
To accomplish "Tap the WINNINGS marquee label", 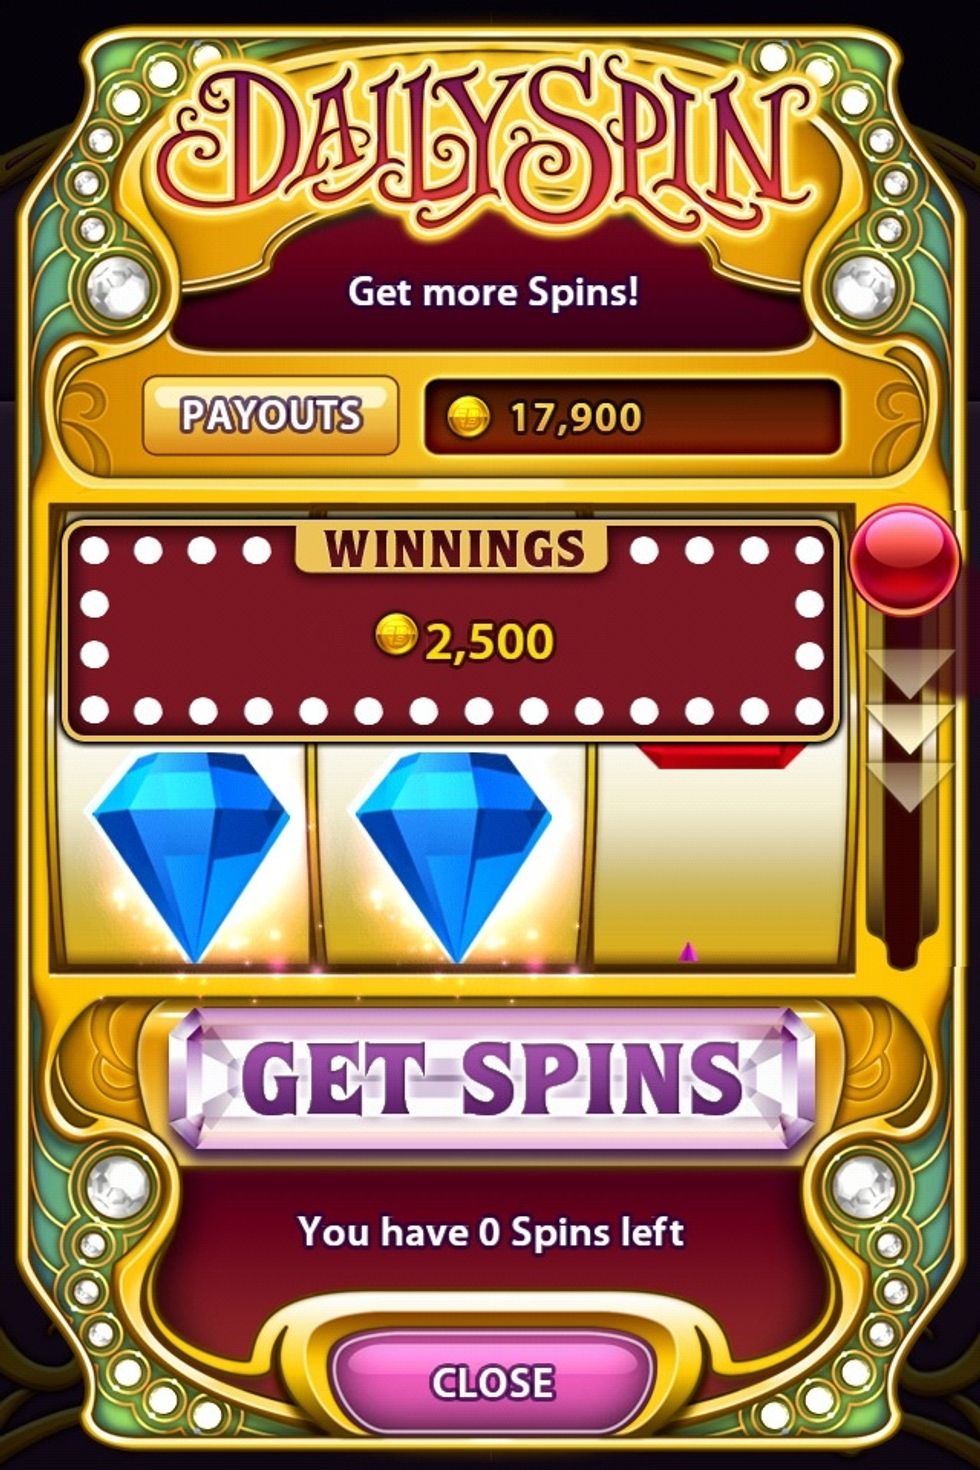I will (x=453, y=549).
